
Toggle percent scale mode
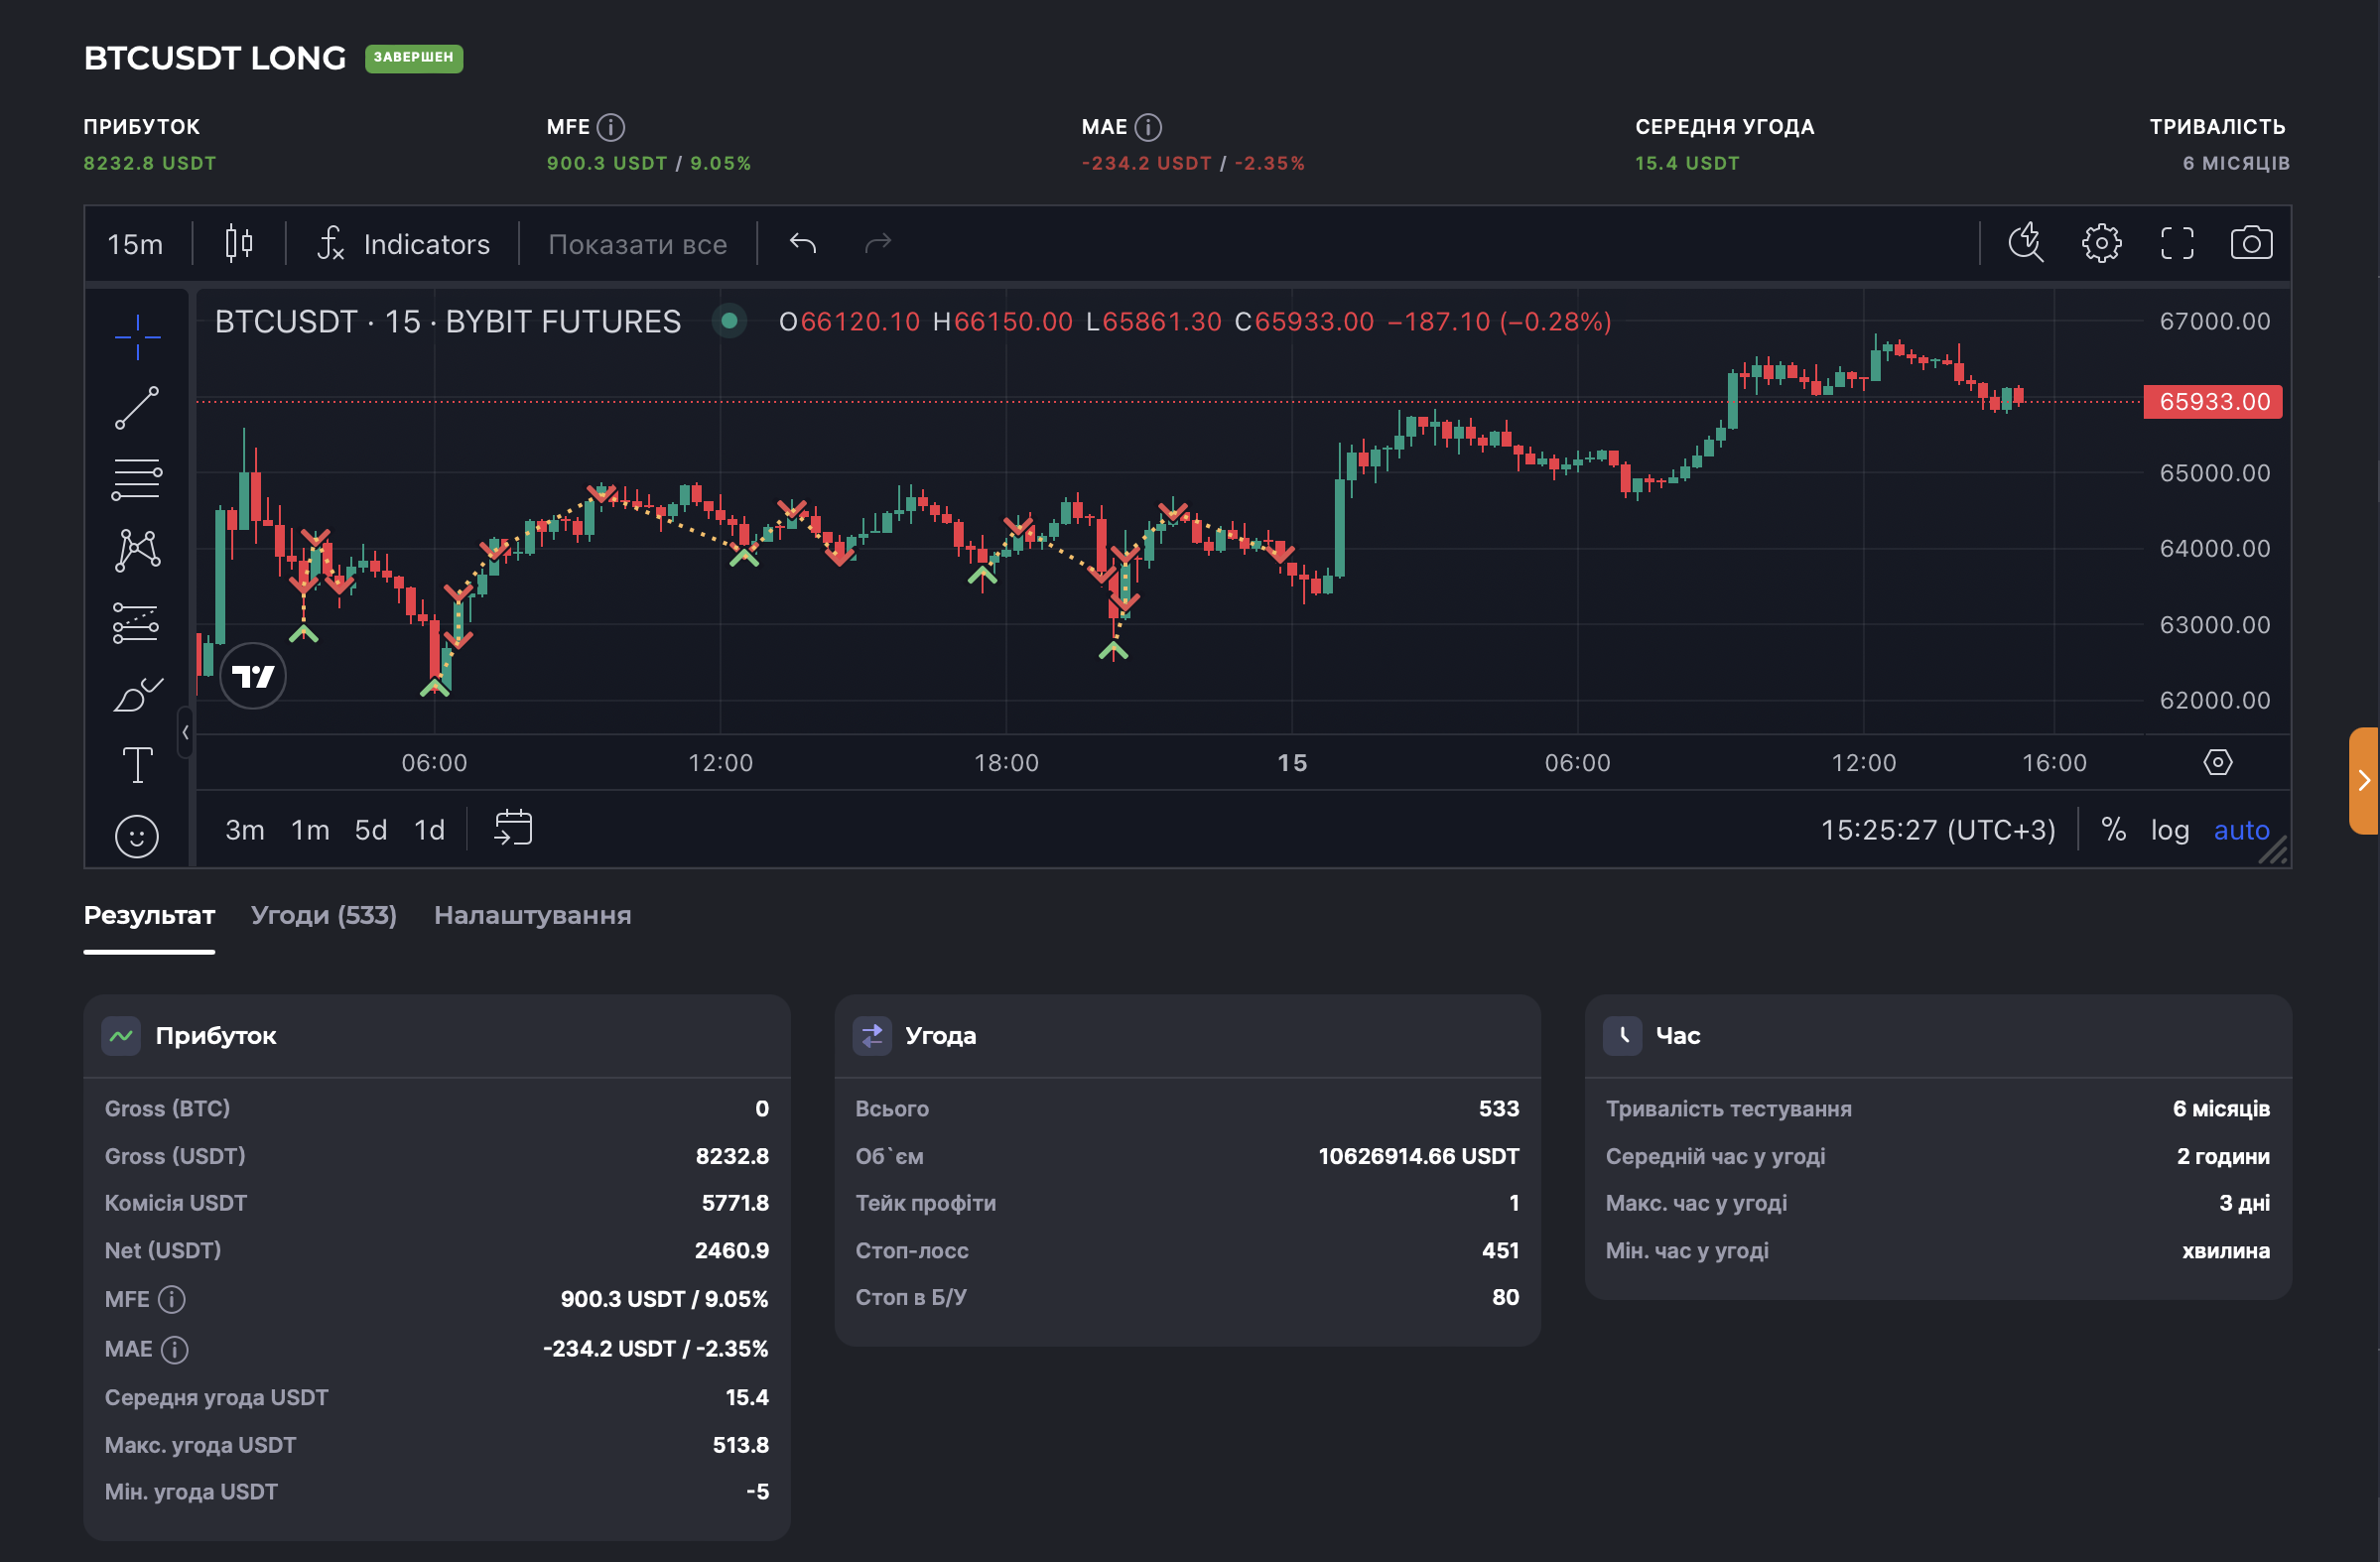[2113, 829]
